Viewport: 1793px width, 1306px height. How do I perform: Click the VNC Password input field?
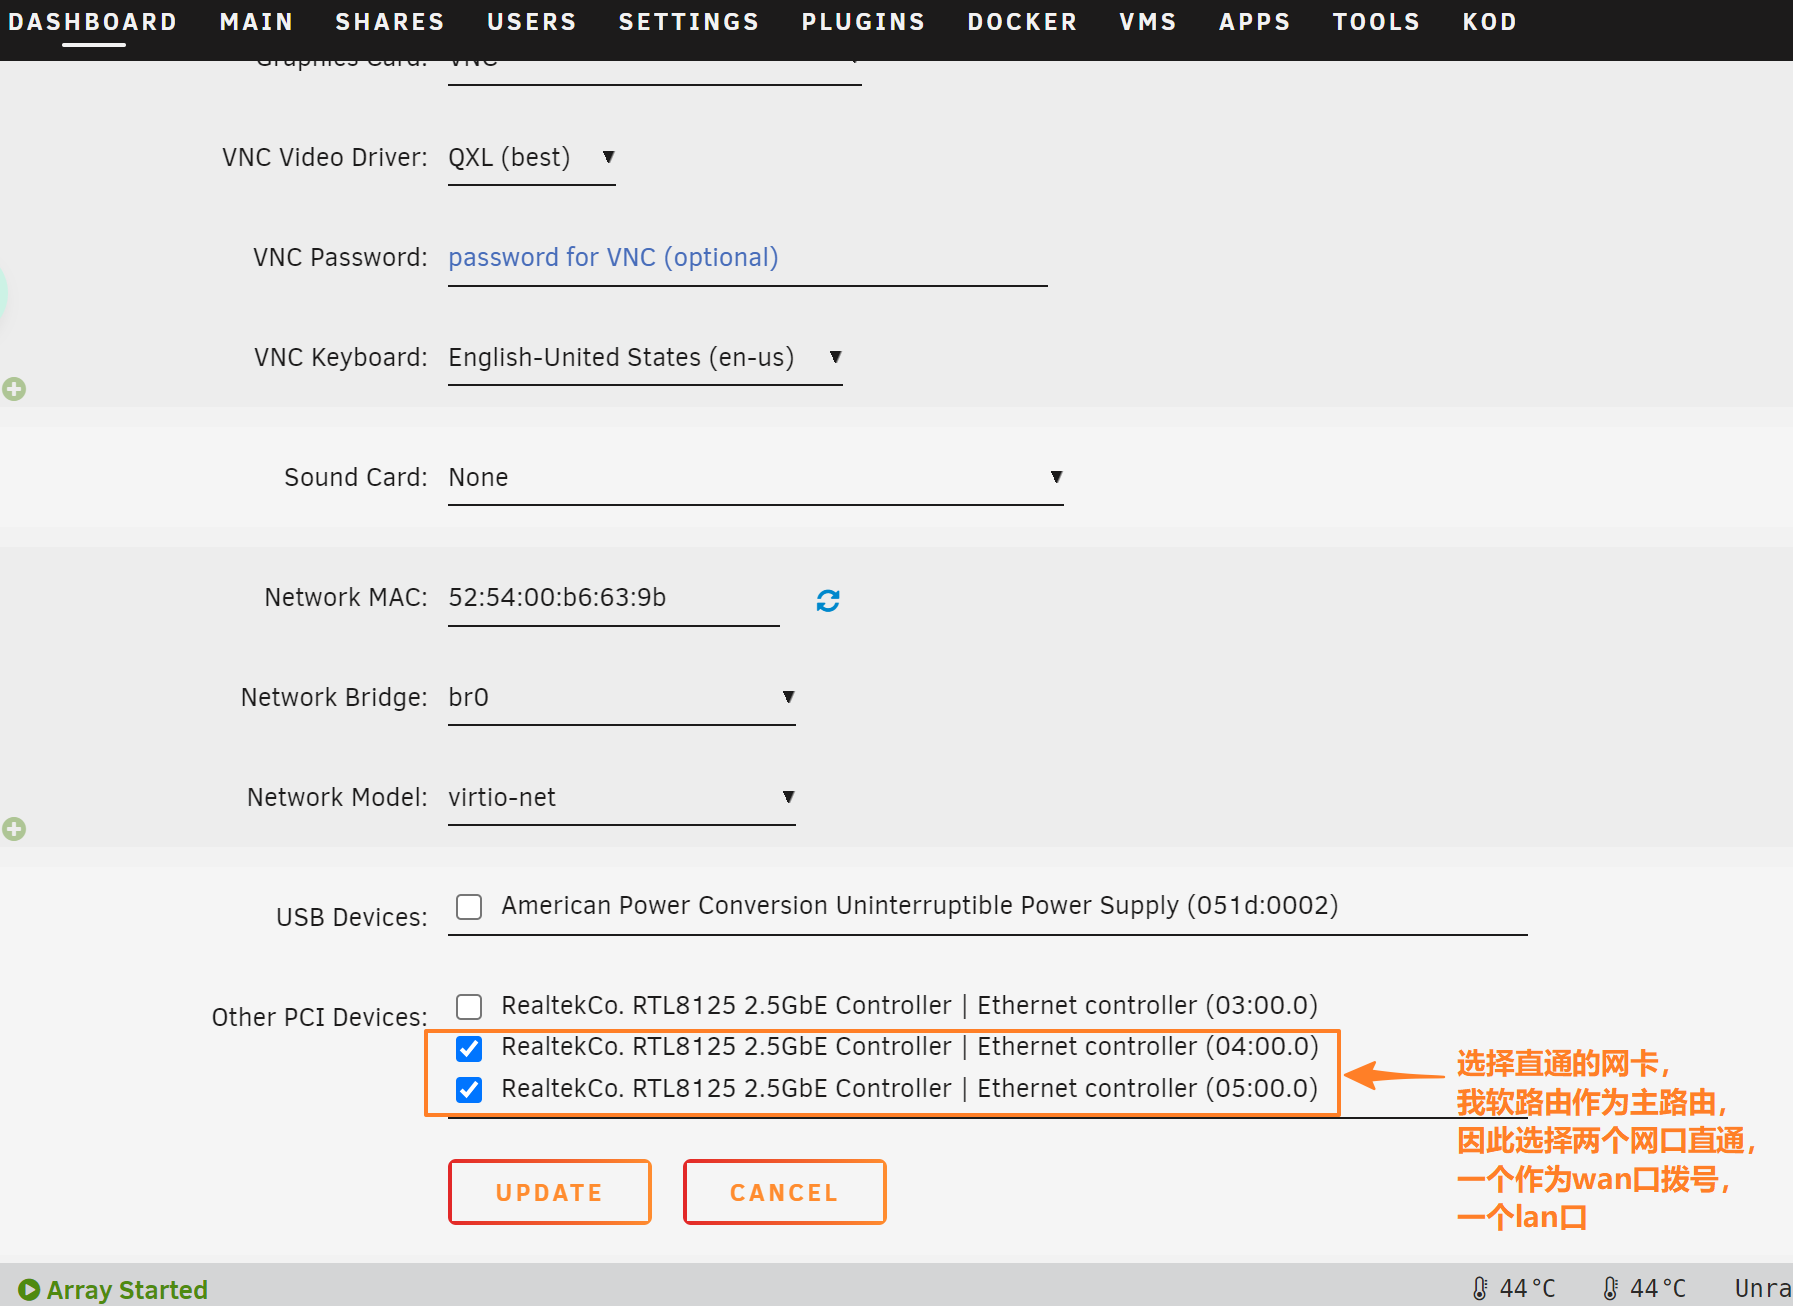(x=748, y=258)
